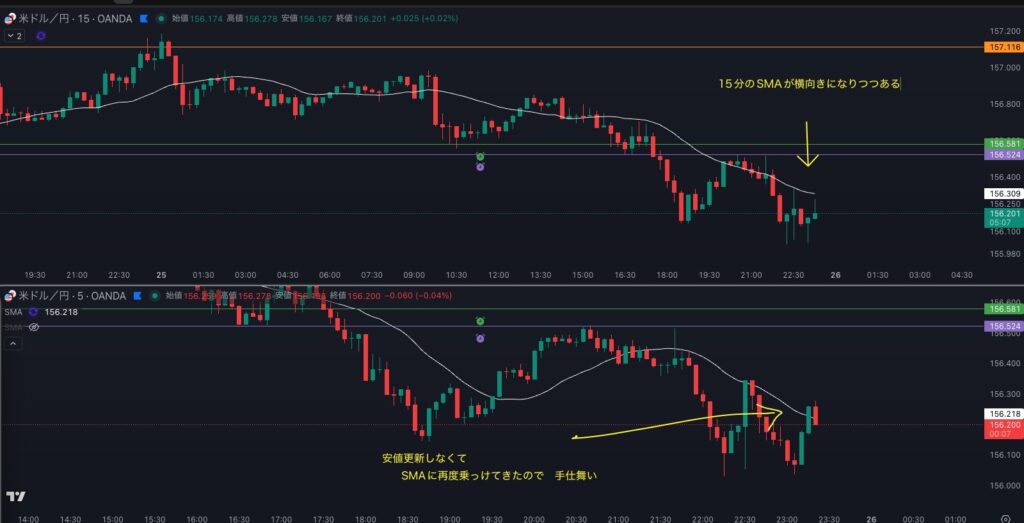Click the green 156.581 price label in upper chart
Screen dimensions: 1024x523
[x=1002, y=144]
